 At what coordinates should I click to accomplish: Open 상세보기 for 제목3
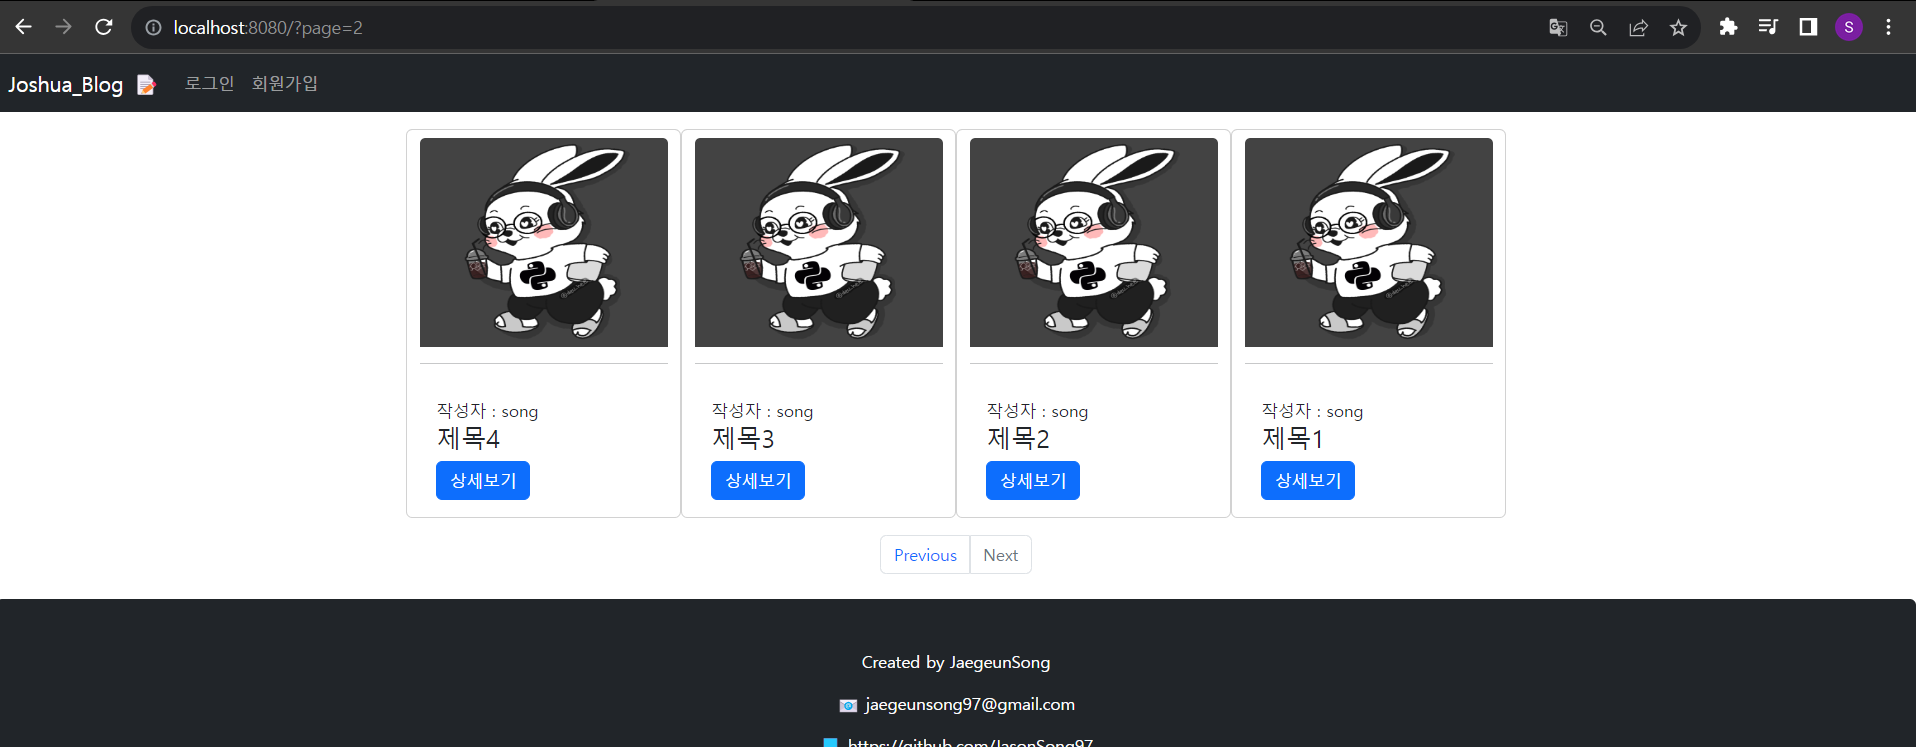tap(758, 480)
